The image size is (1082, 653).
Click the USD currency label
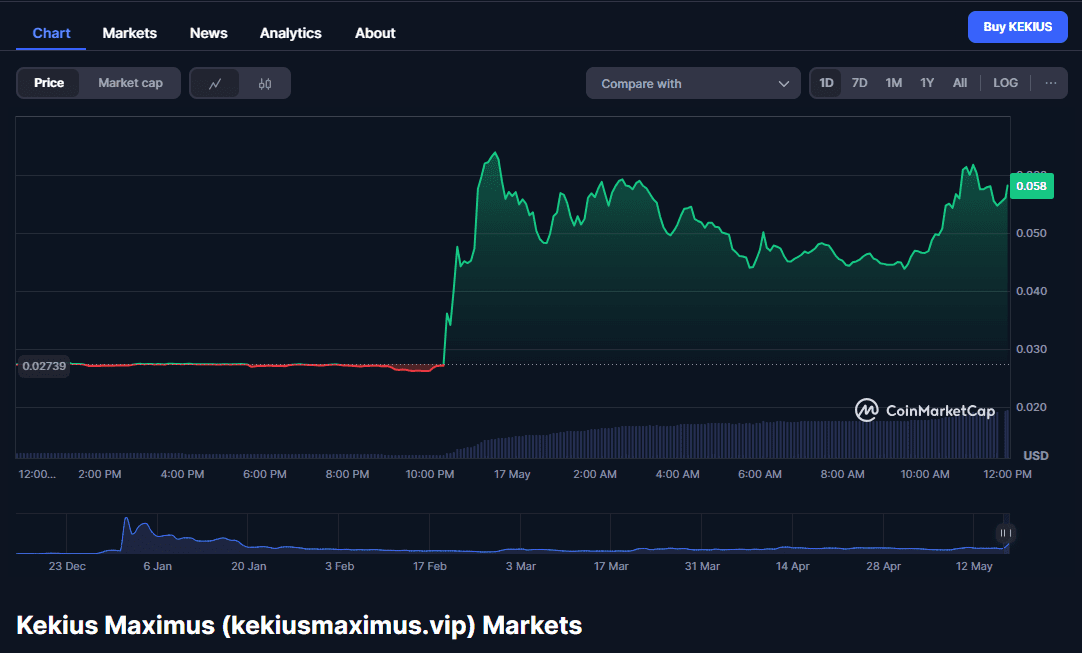tap(1036, 456)
